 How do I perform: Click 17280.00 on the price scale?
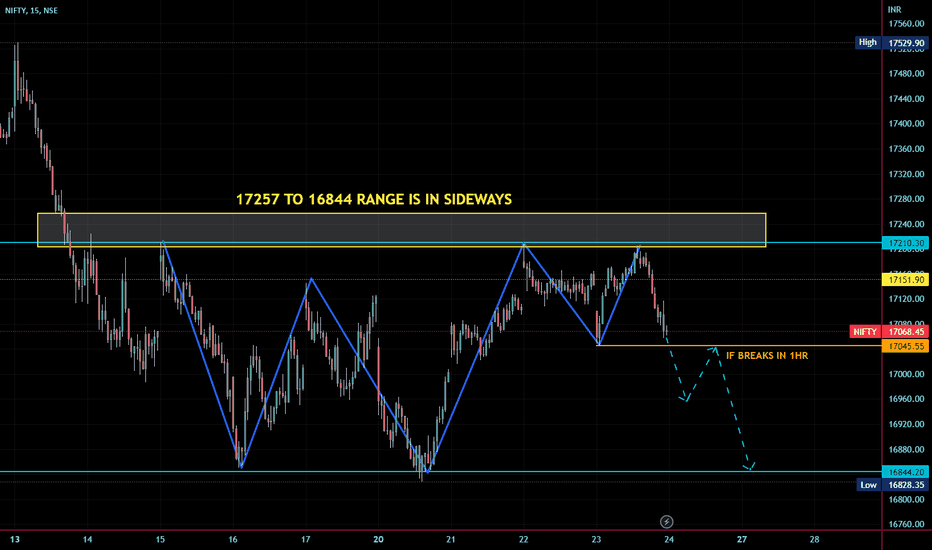click(906, 199)
